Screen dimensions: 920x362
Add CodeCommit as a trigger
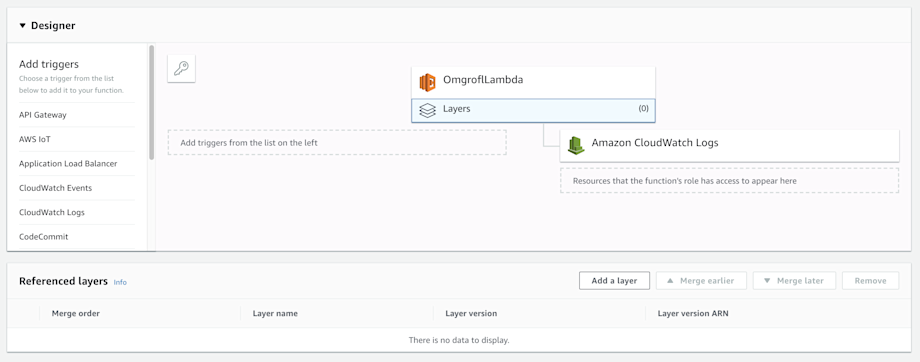(x=43, y=236)
